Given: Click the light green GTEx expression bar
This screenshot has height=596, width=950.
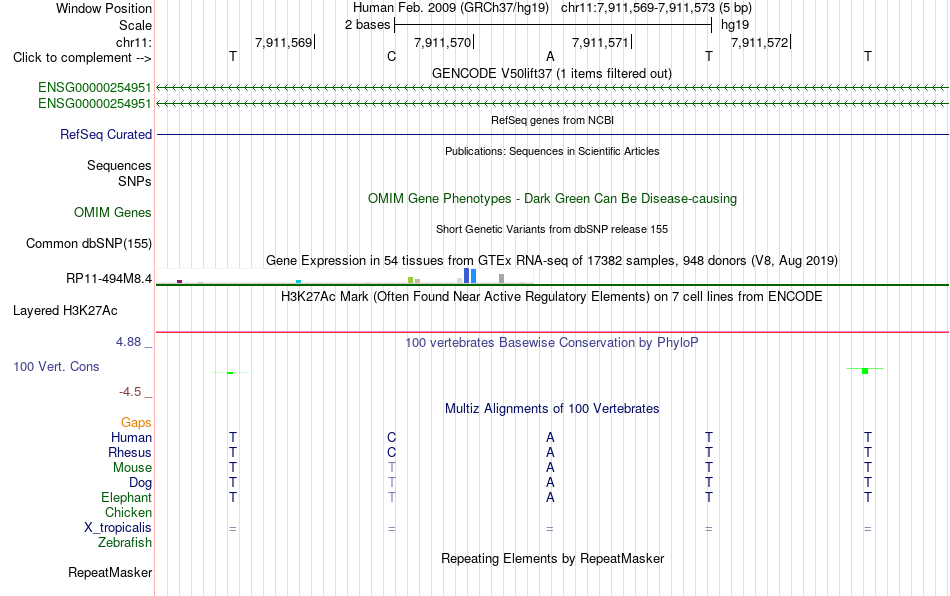Looking at the screenshot, I should pos(411,280).
